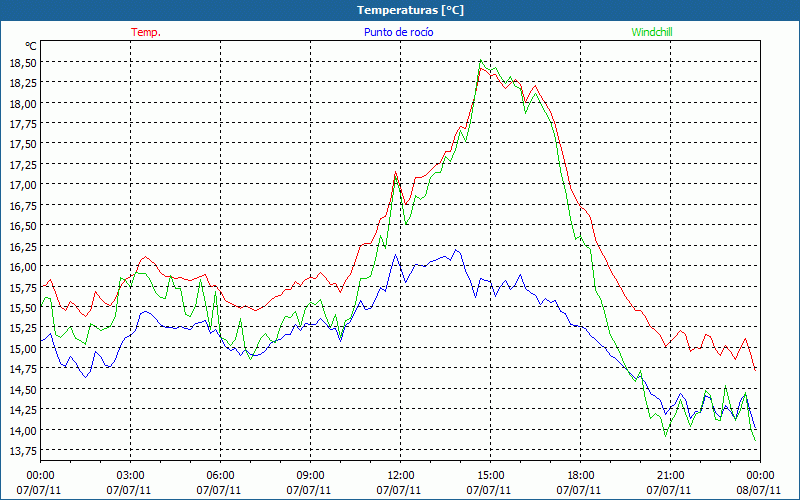
Task: Click the 17,50 y-axis value
Action: [23, 144]
